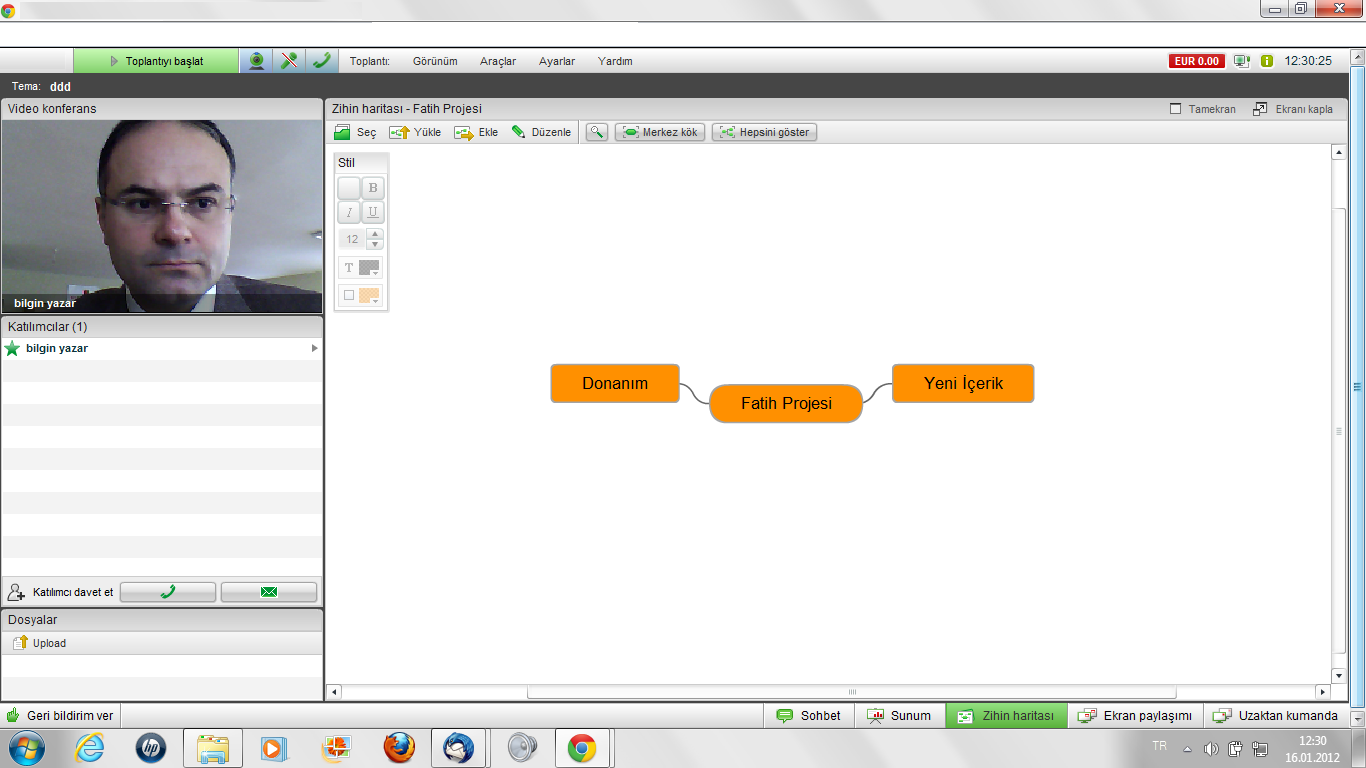Select participant bilgin yazar in list
This screenshot has width=1366, height=768.
[x=162, y=348]
